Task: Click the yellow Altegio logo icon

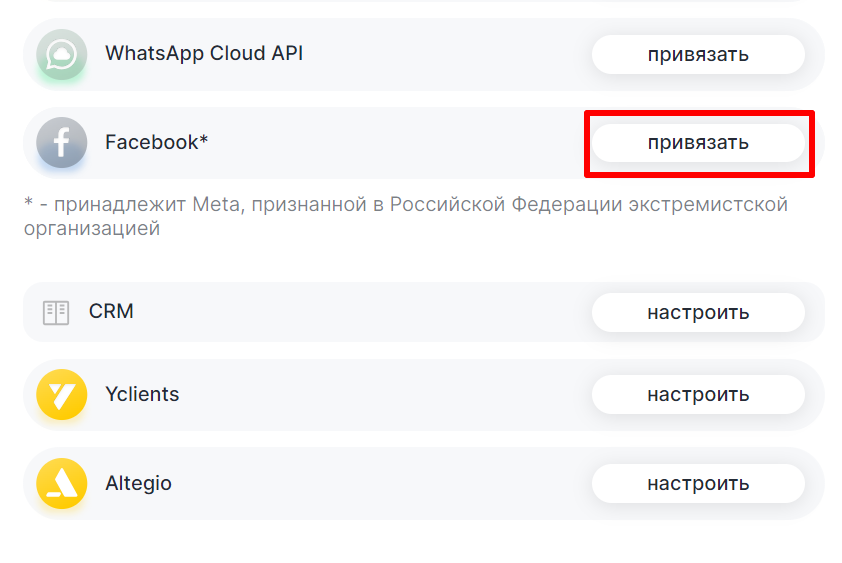Action: [x=62, y=484]
